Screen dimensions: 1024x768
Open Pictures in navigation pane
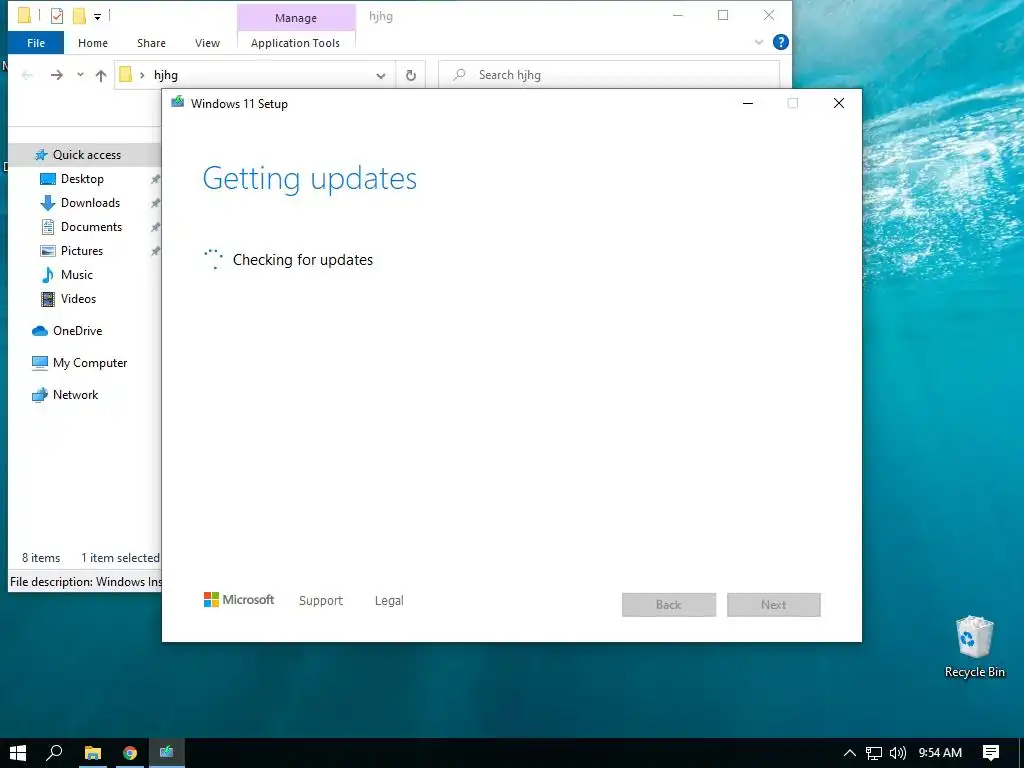(82, 251)
